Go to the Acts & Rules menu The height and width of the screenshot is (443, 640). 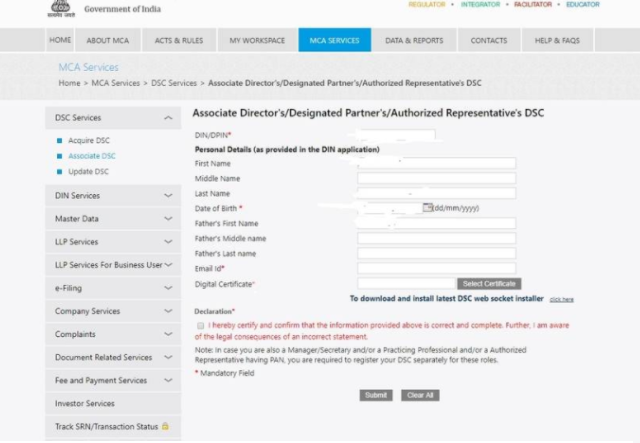[x=179, y=40]
